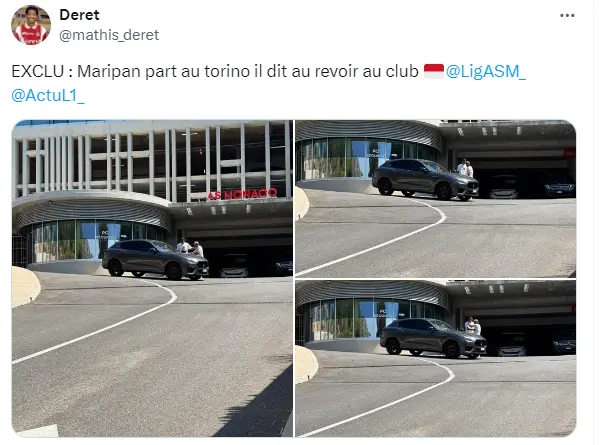Click the tweet text about Maripan and Torino
Screen dimensions: 600x445
coord(215,71)
